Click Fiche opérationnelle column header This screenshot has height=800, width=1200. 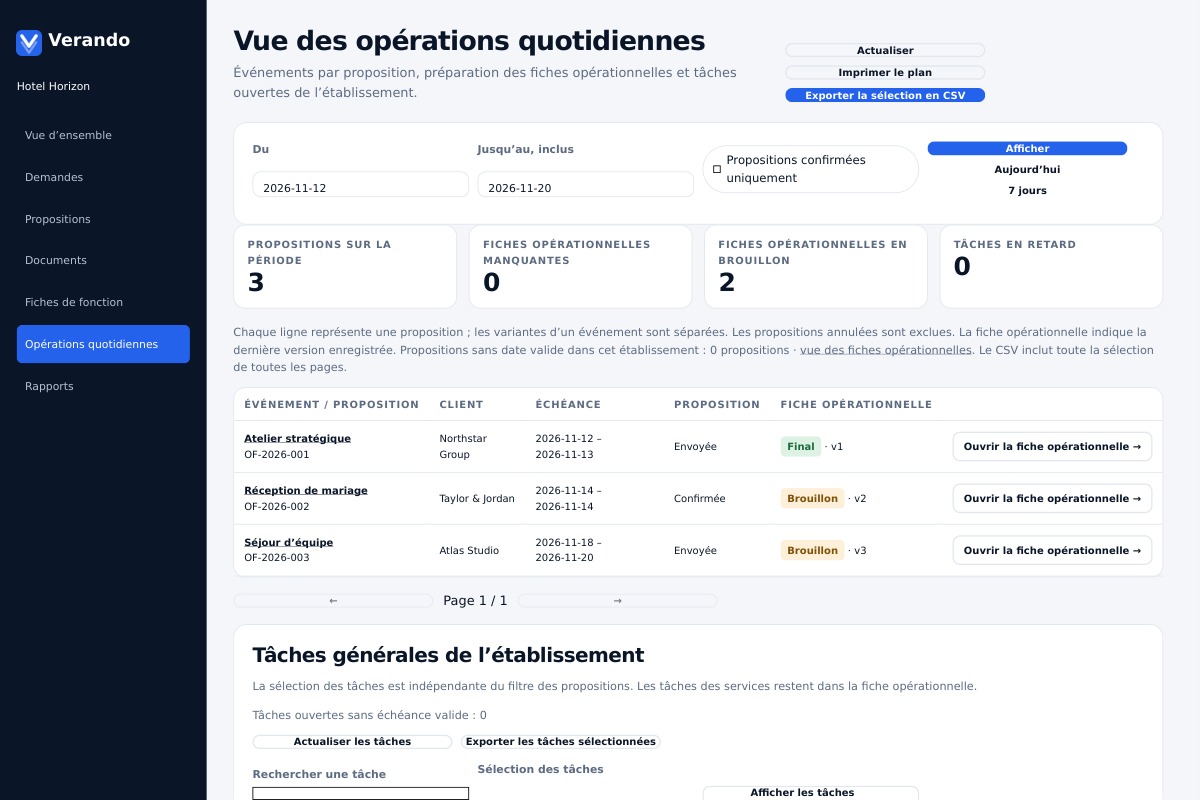[x=856, y=405]
